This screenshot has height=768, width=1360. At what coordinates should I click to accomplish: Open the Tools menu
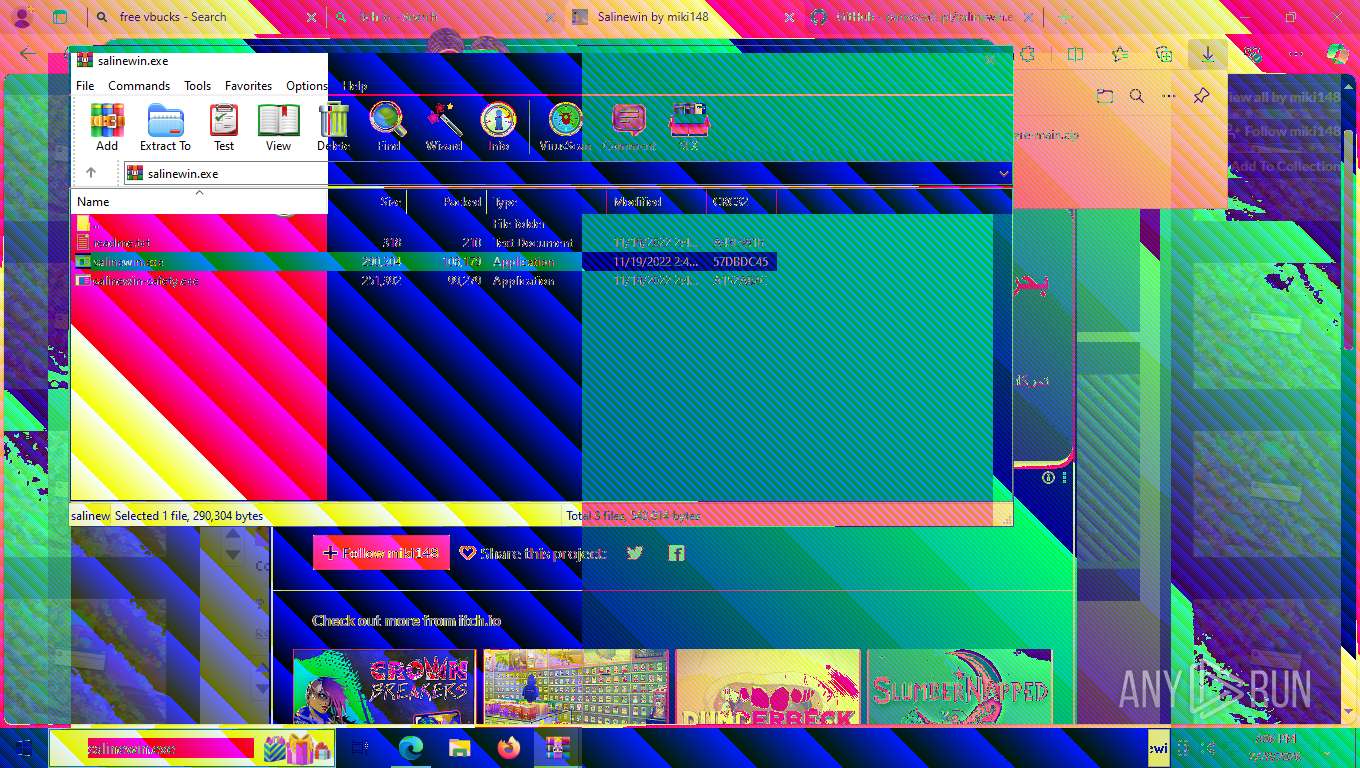(x=197, y=86)
